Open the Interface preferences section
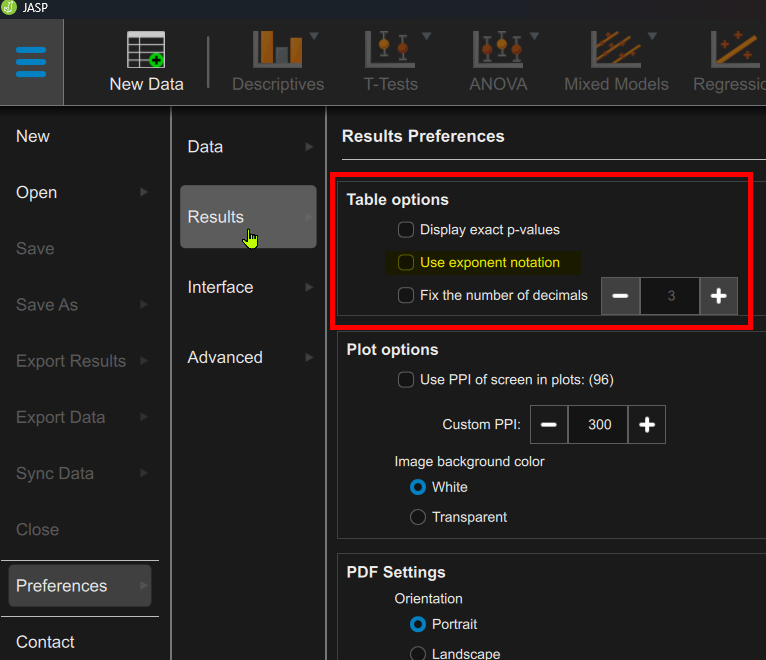The height and width of the screenshot is (660, 766). pyautogui.click(x=248, y=287)
